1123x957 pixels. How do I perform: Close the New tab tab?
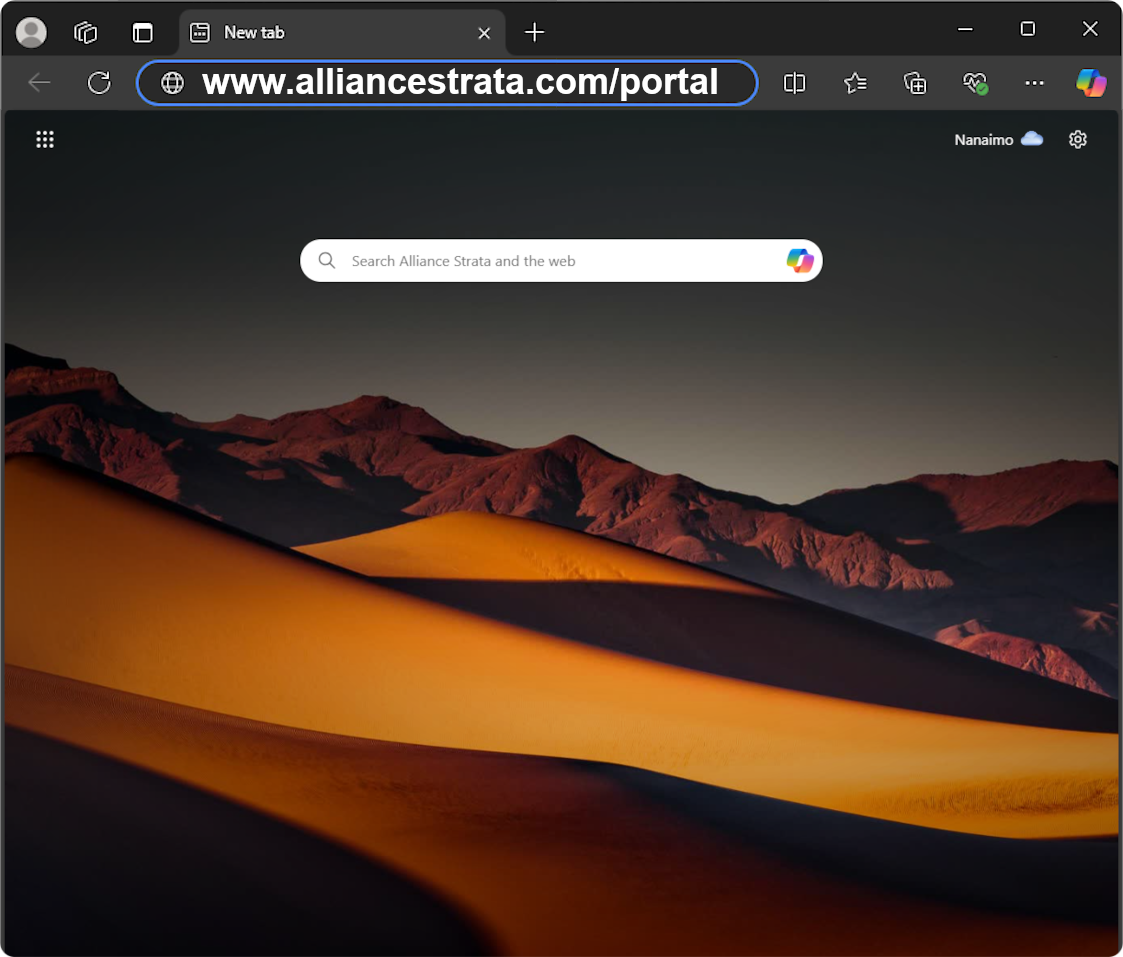[x=484, y=33]
